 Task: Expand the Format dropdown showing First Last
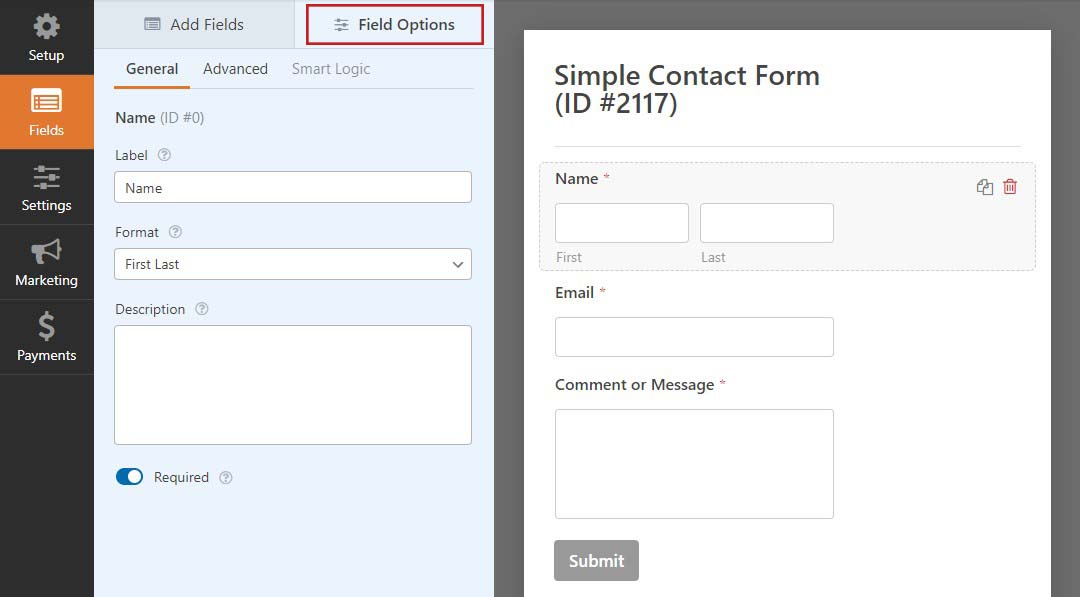pyautogui.click(x=293, y=264)
